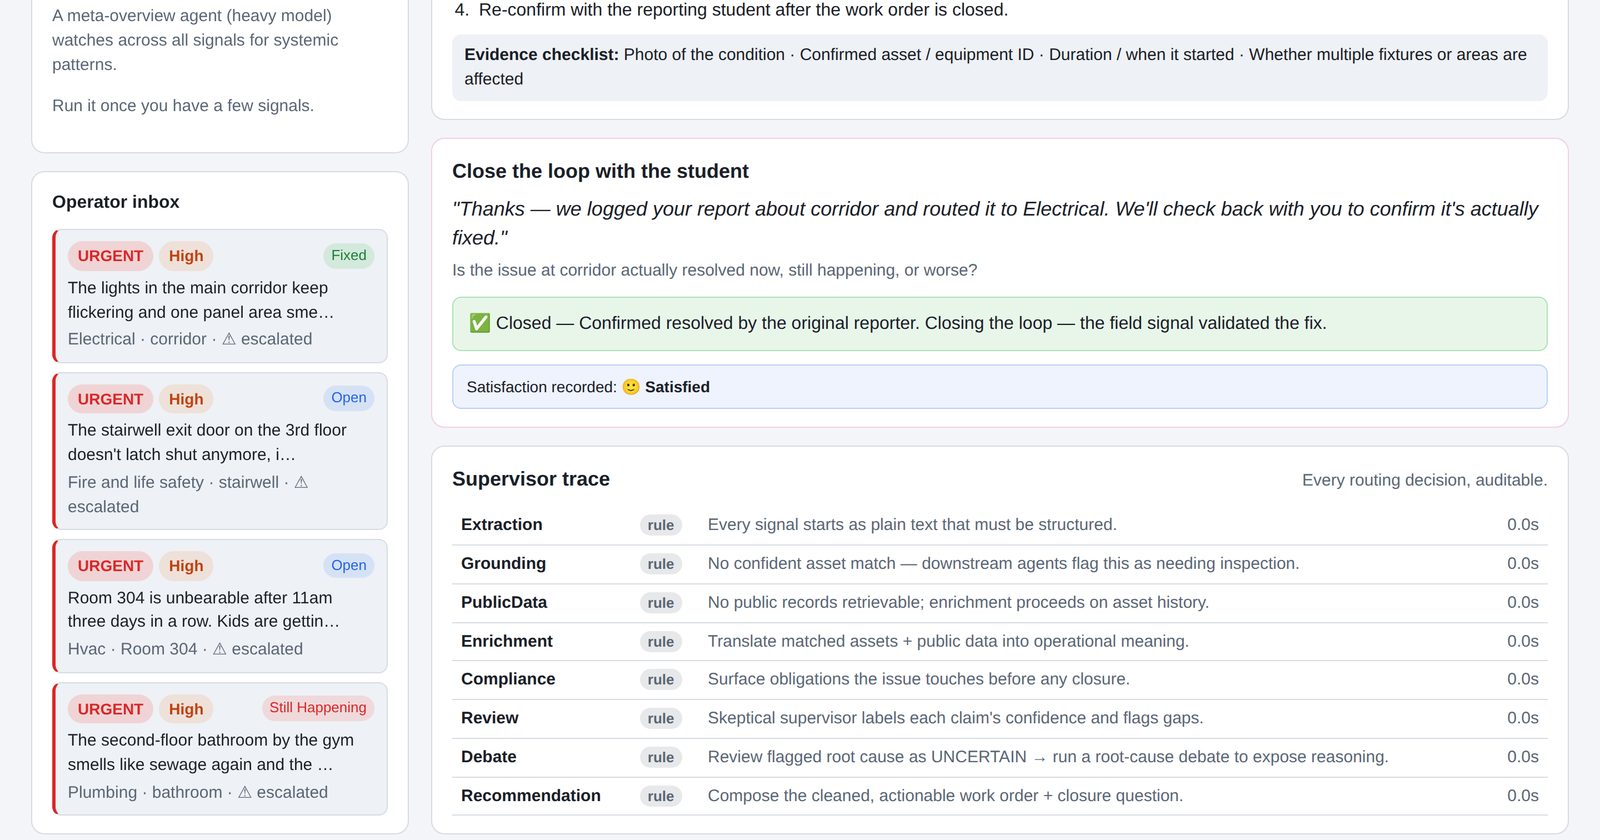Click URGENT tag on Room 304 card

click(110, 566)
